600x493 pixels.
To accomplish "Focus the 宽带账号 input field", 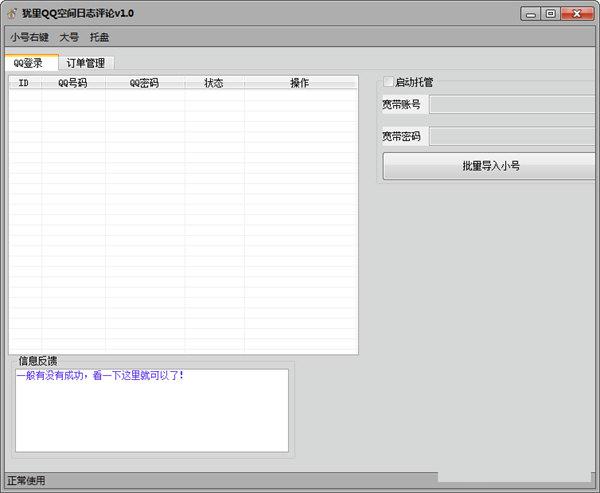I will tap(513, 104).
